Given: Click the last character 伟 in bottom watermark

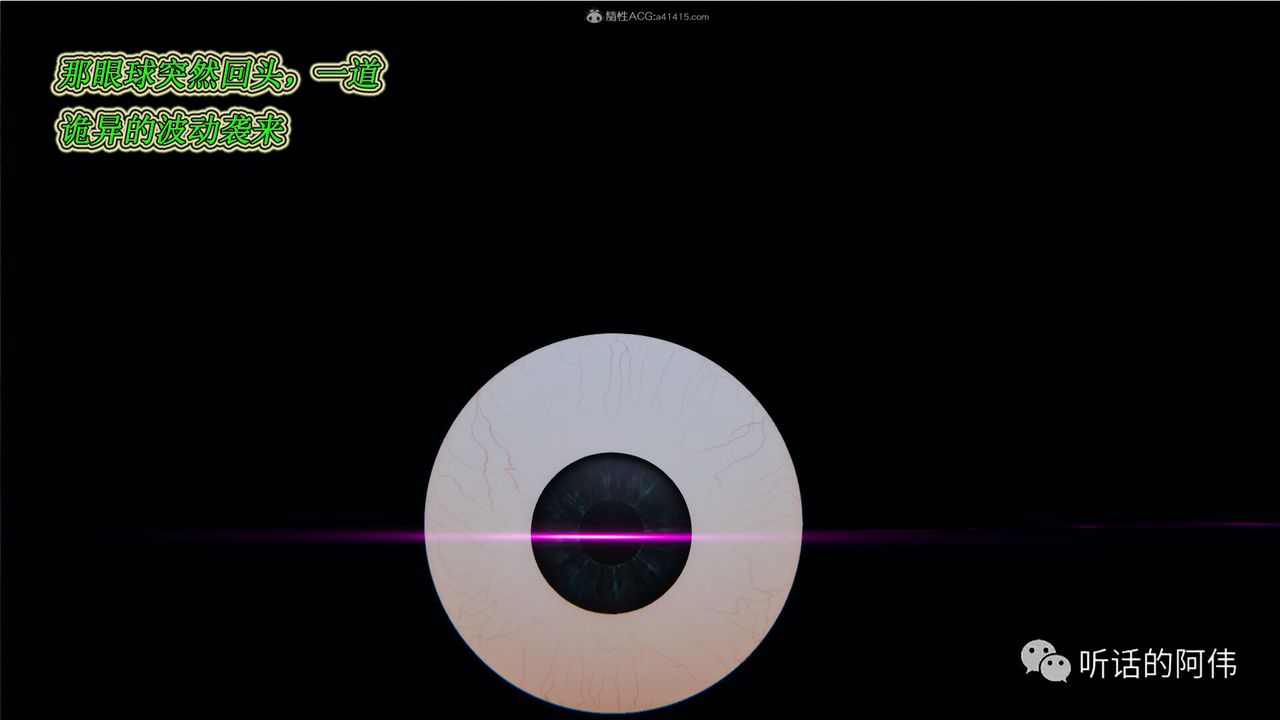Looking at the screenshot, I should (1220, 664).
